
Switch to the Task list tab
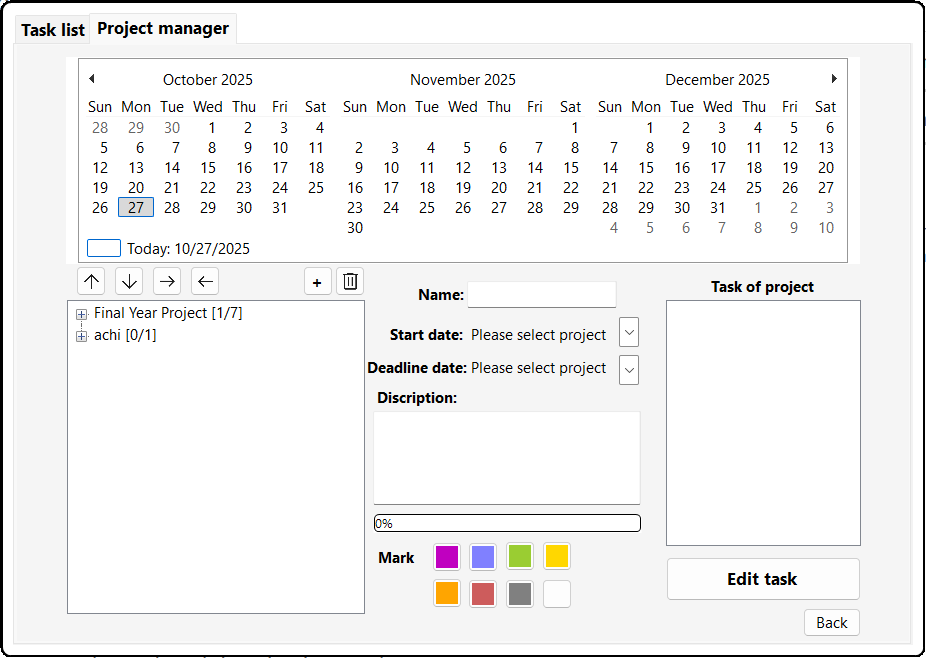click(x=53, y=30)
